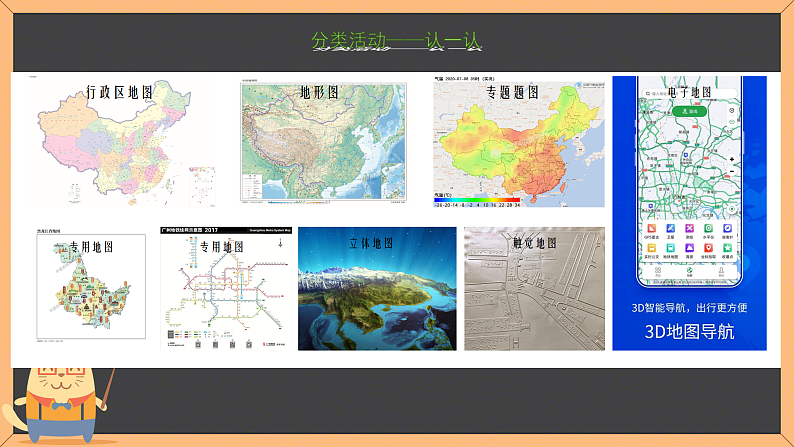
Task: Tap the purple 海拔 altitude icon
Action: point(689,248)
